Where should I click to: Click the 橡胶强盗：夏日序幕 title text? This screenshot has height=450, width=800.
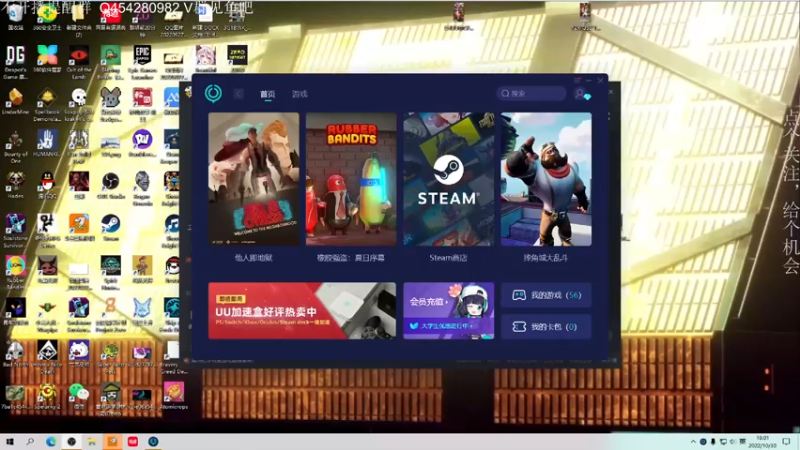pos(351,258)
